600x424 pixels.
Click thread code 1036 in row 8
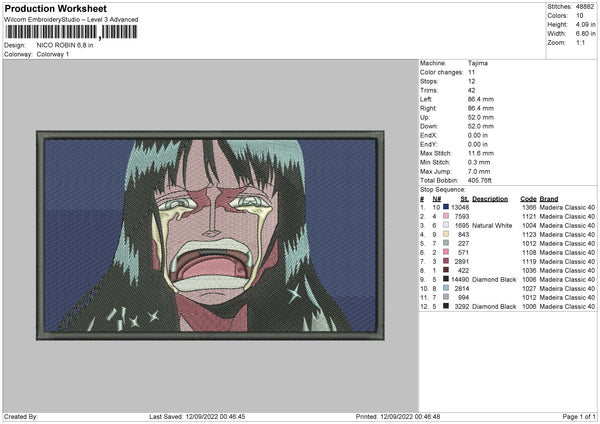coord(529,271)
